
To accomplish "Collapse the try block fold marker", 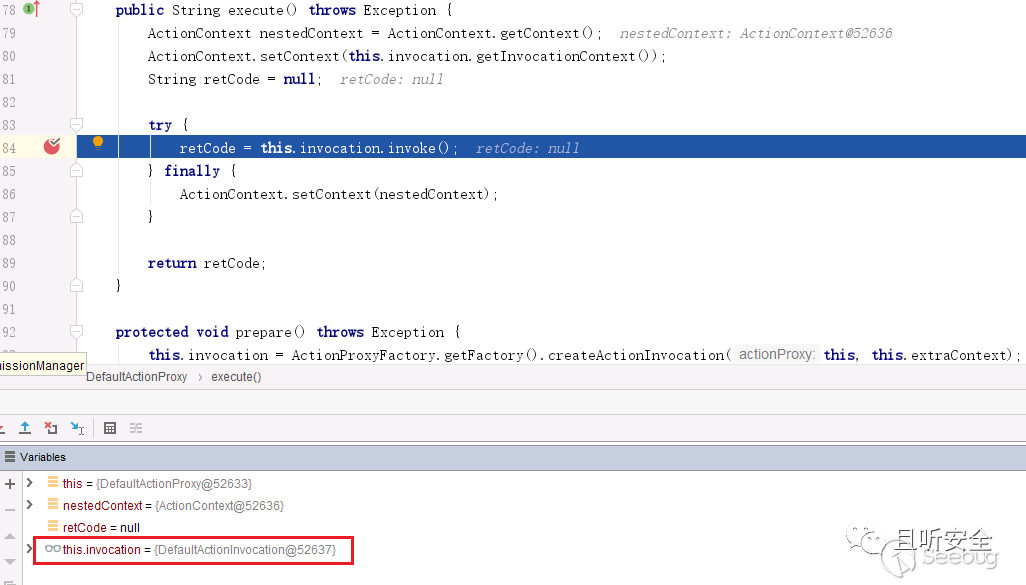I will (76, 125).
